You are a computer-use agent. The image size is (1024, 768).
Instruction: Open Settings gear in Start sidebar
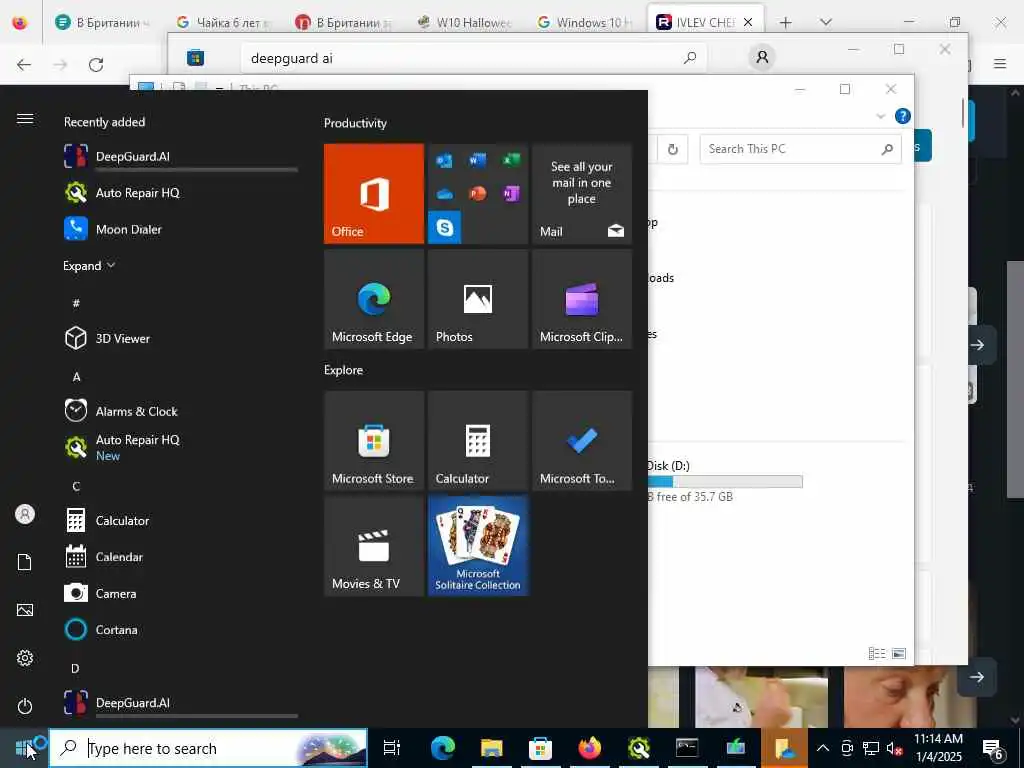[25, 658]
